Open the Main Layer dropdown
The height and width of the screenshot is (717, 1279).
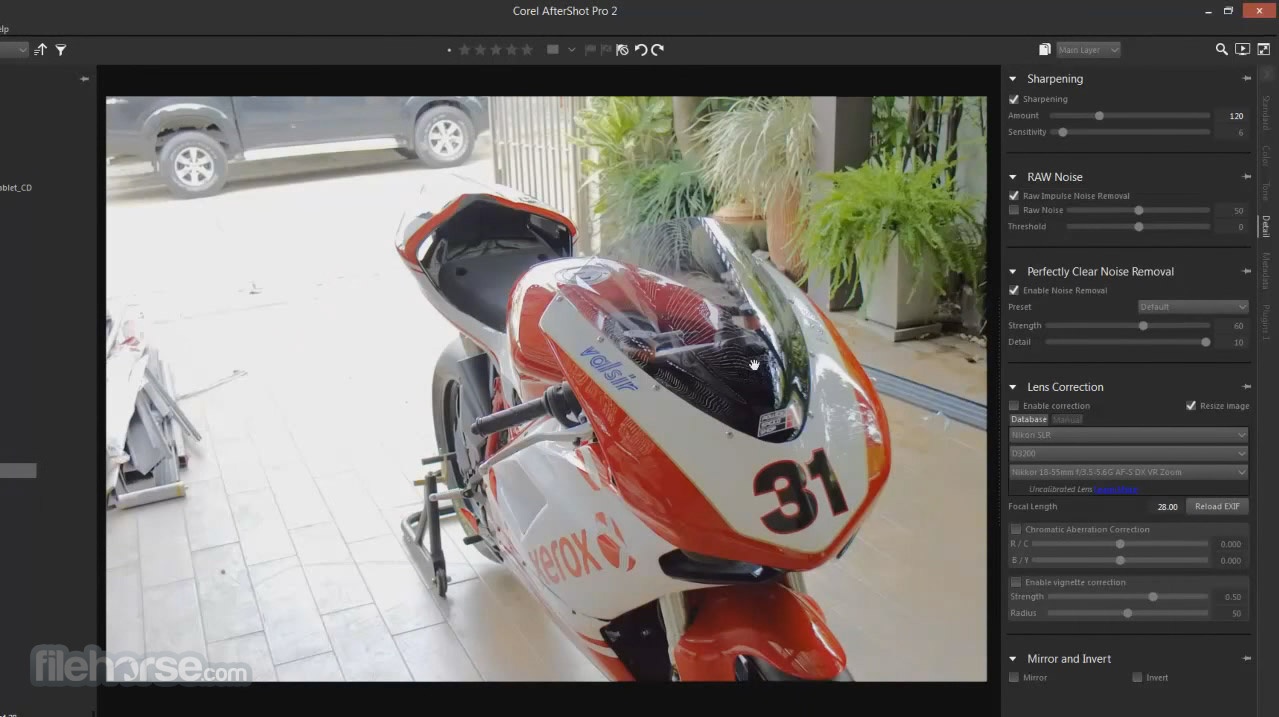[1088, 49]
